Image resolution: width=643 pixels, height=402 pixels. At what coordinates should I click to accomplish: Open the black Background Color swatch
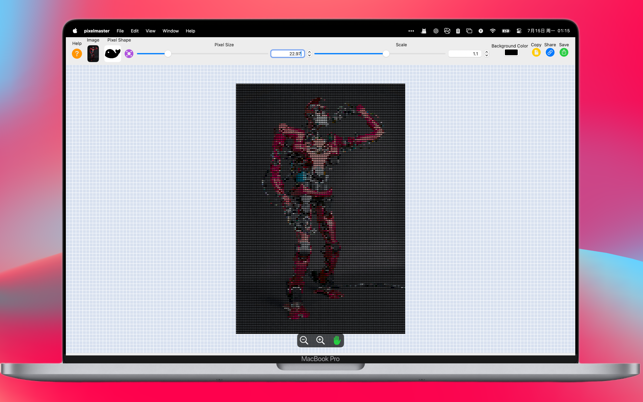pyautogui.click(x=511, y=52)
